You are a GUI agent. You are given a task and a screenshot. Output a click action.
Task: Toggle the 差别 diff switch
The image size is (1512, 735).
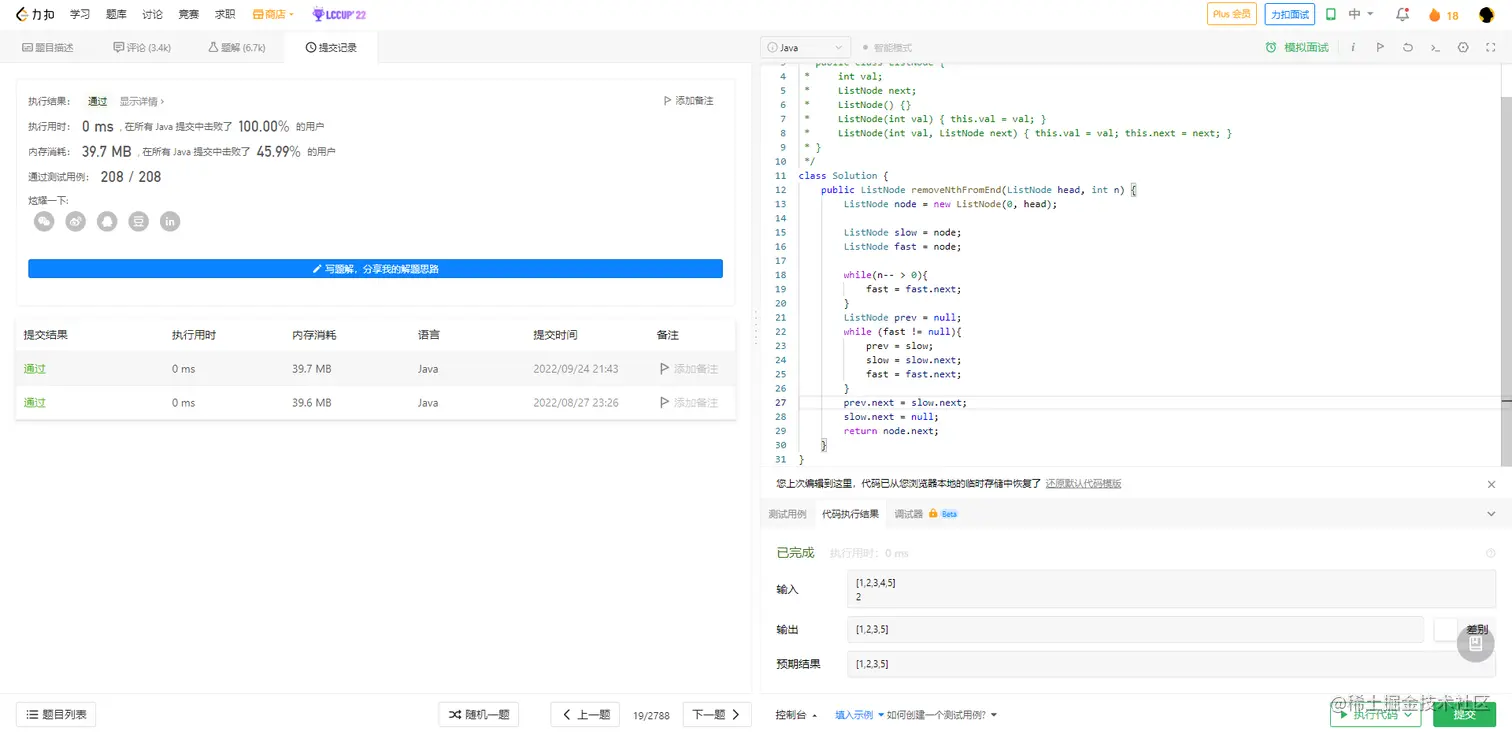point(1446,629)
